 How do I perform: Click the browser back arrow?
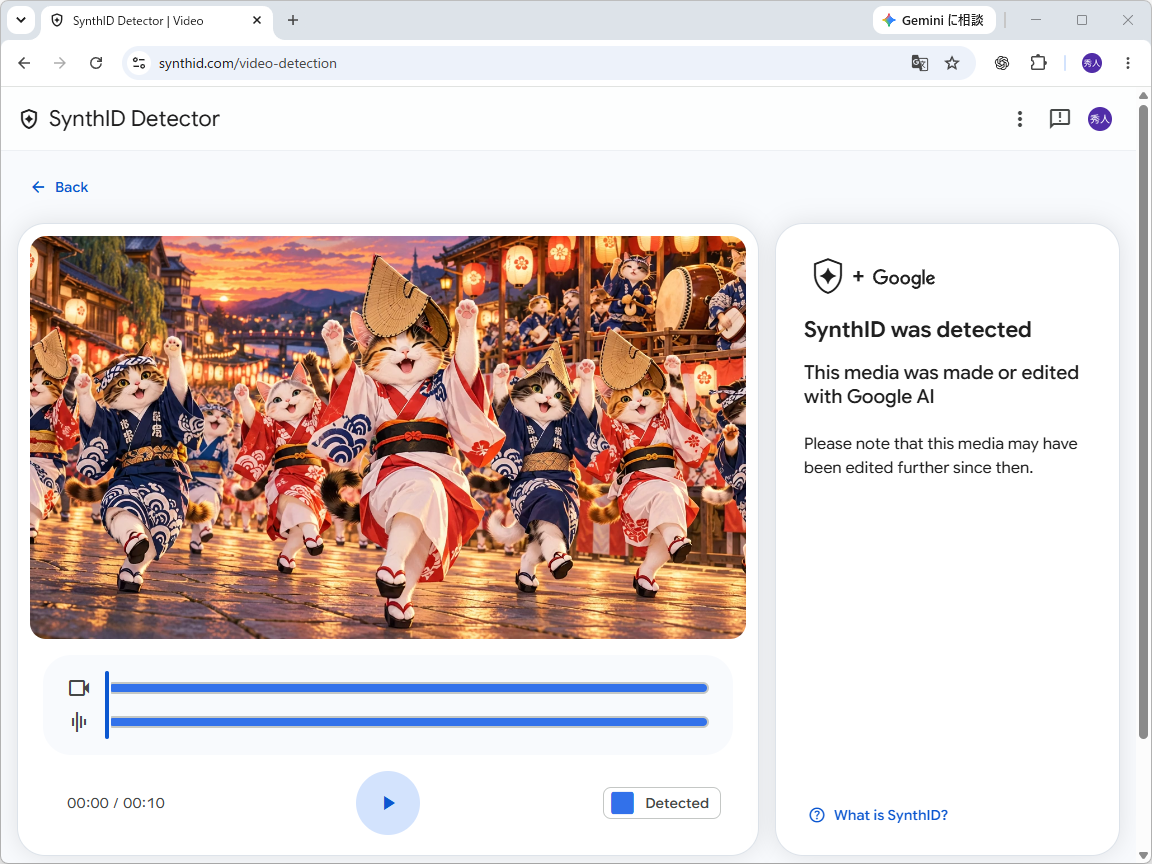pos(24,63)
